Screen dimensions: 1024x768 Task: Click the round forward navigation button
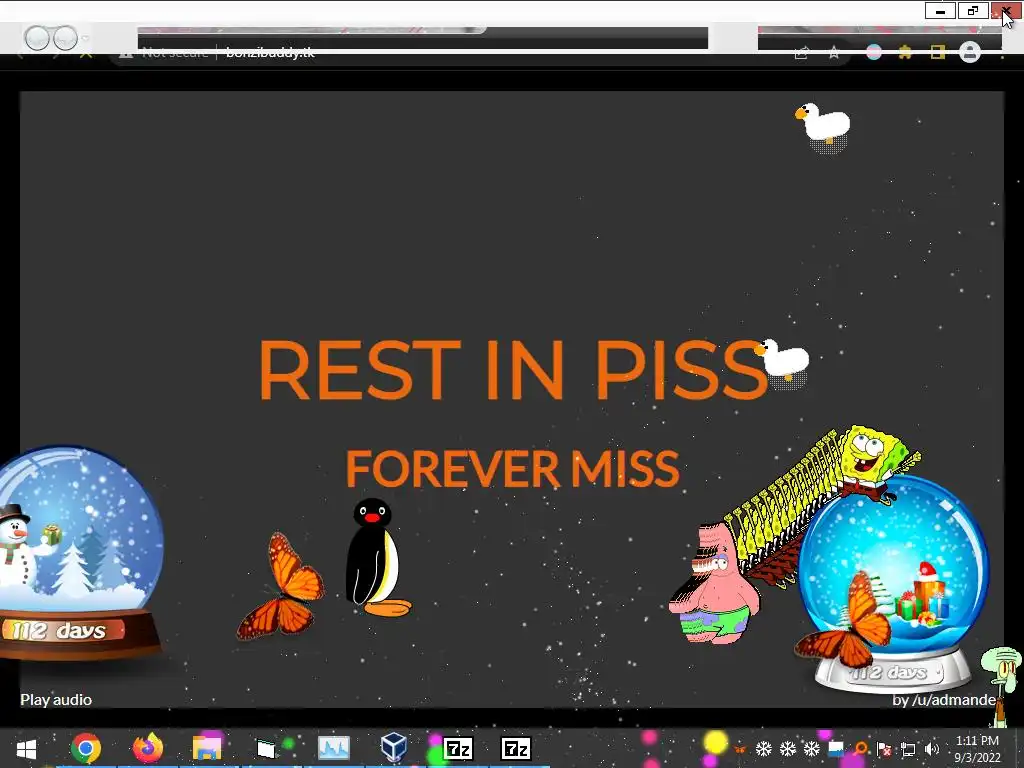click(65, 38)
